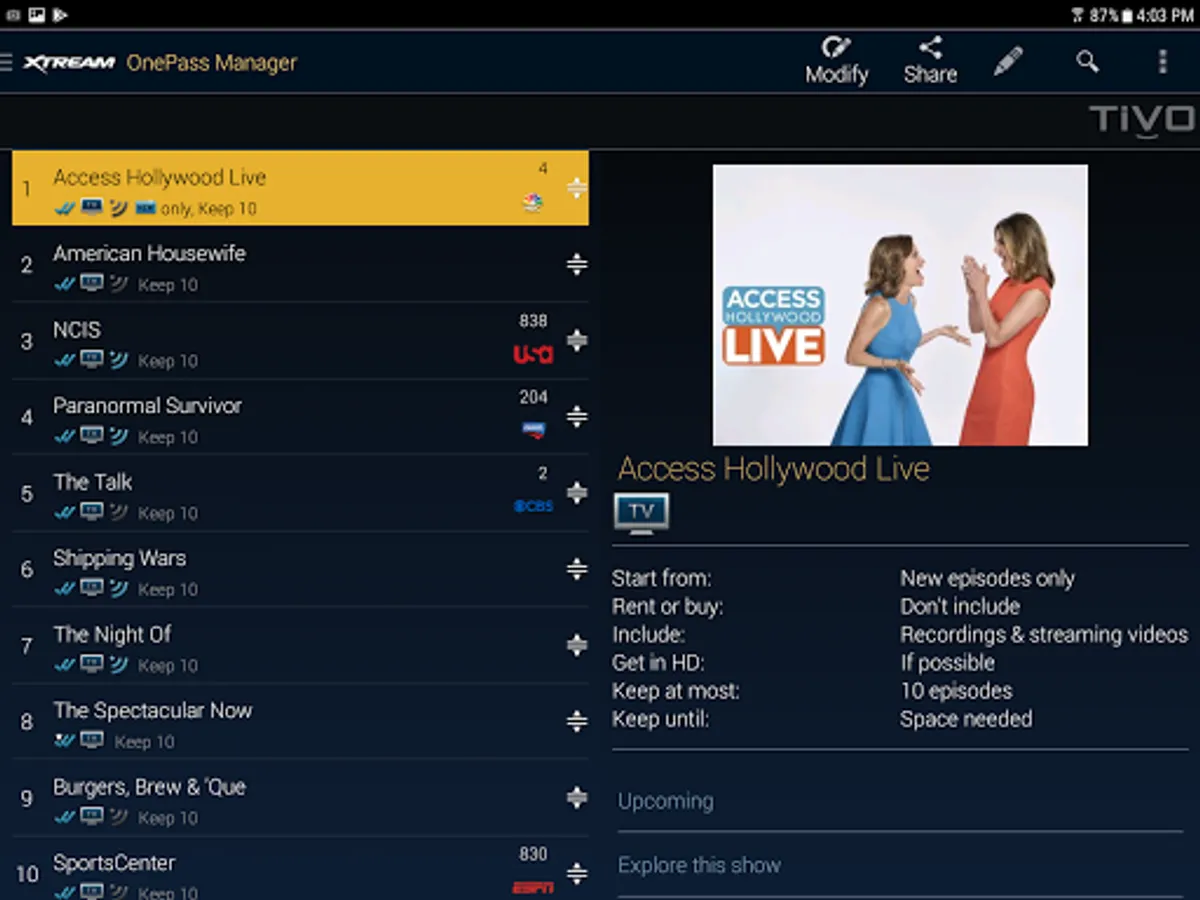The image size is (1200, 900).
Task: Tap the reorder handle for The Talk
Action: (x=576, y=492)
